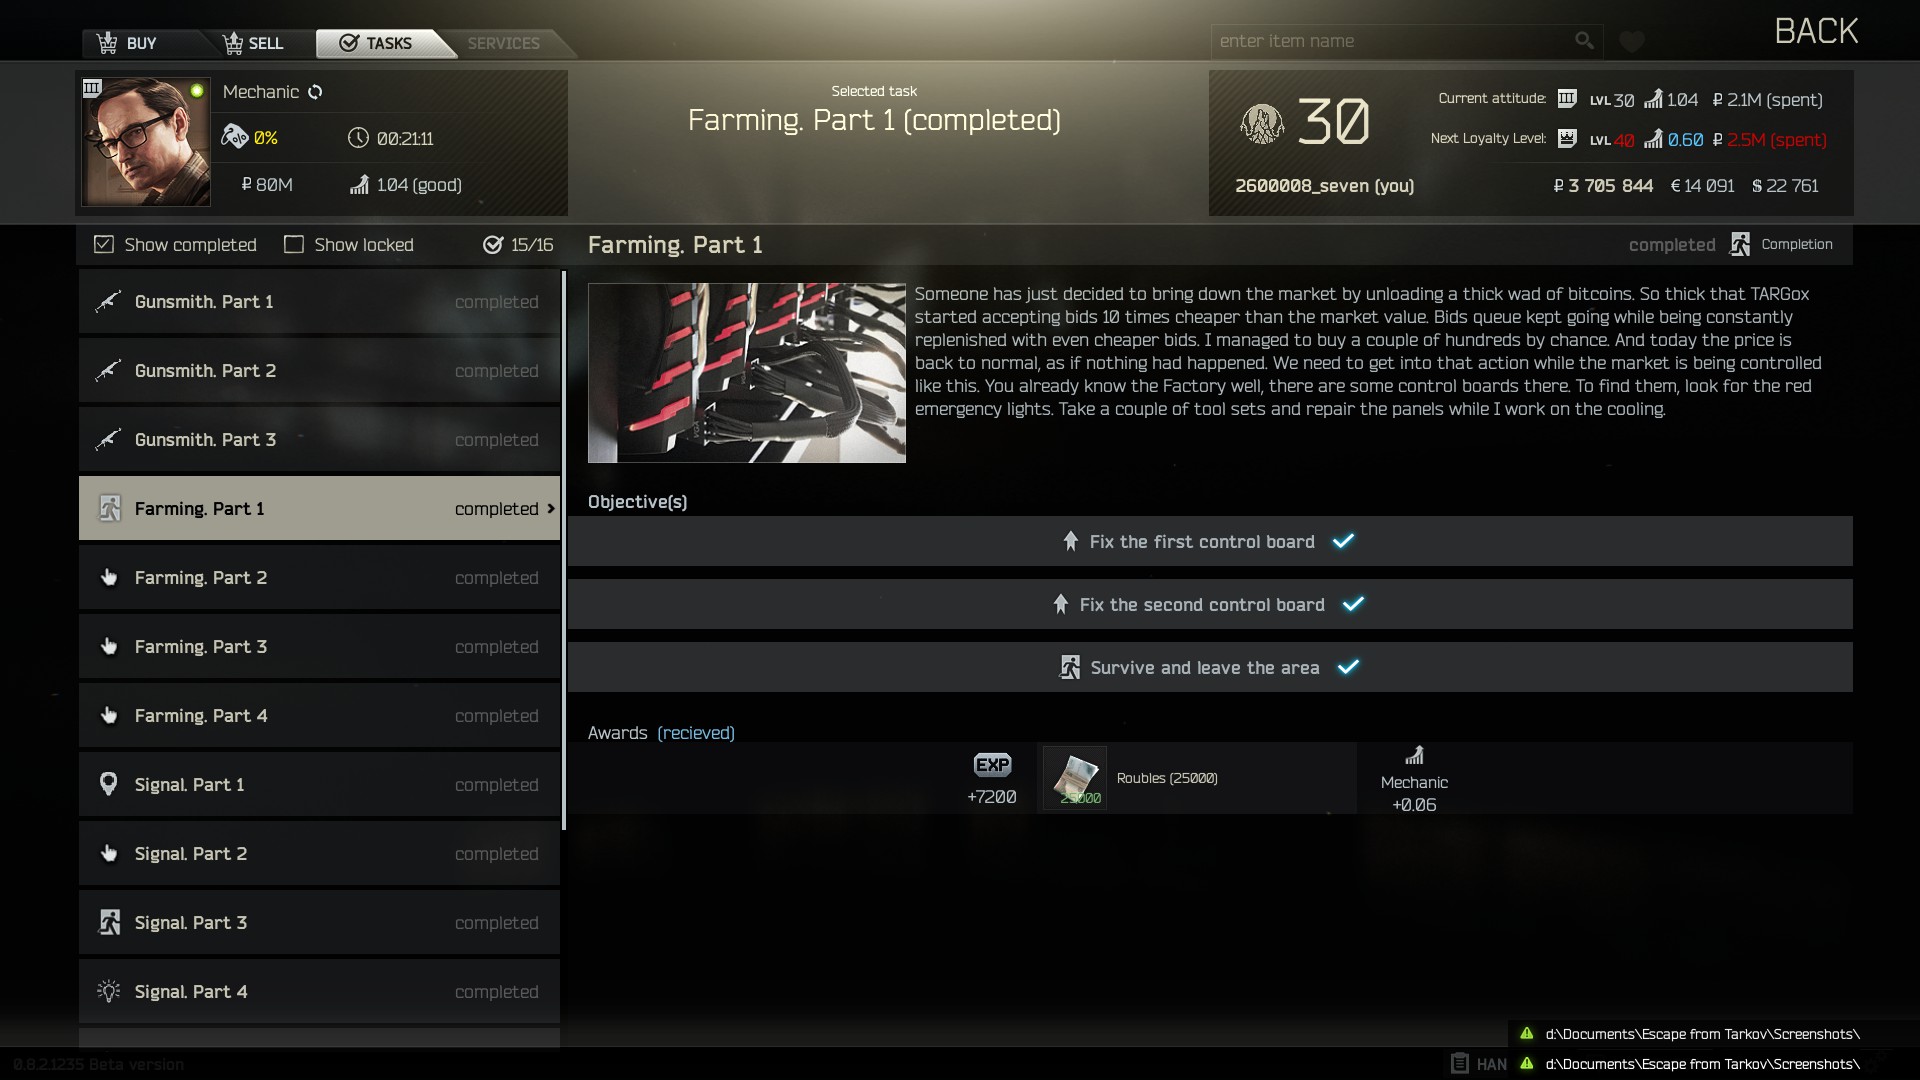Click the task list scrollbar
1920x1080 pixels.
pos(564,550)
